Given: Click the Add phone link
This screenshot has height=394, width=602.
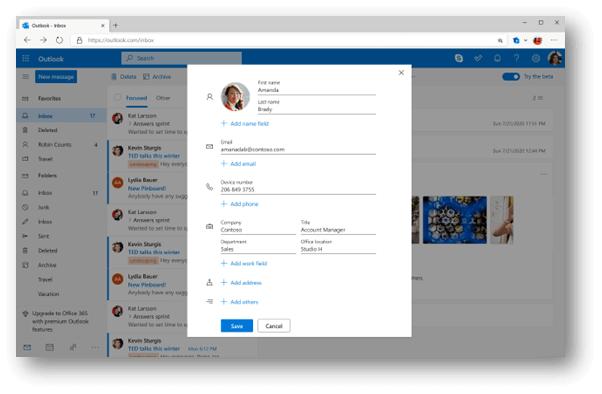Looking at the screenshot, I should click(x=244, y=204).
